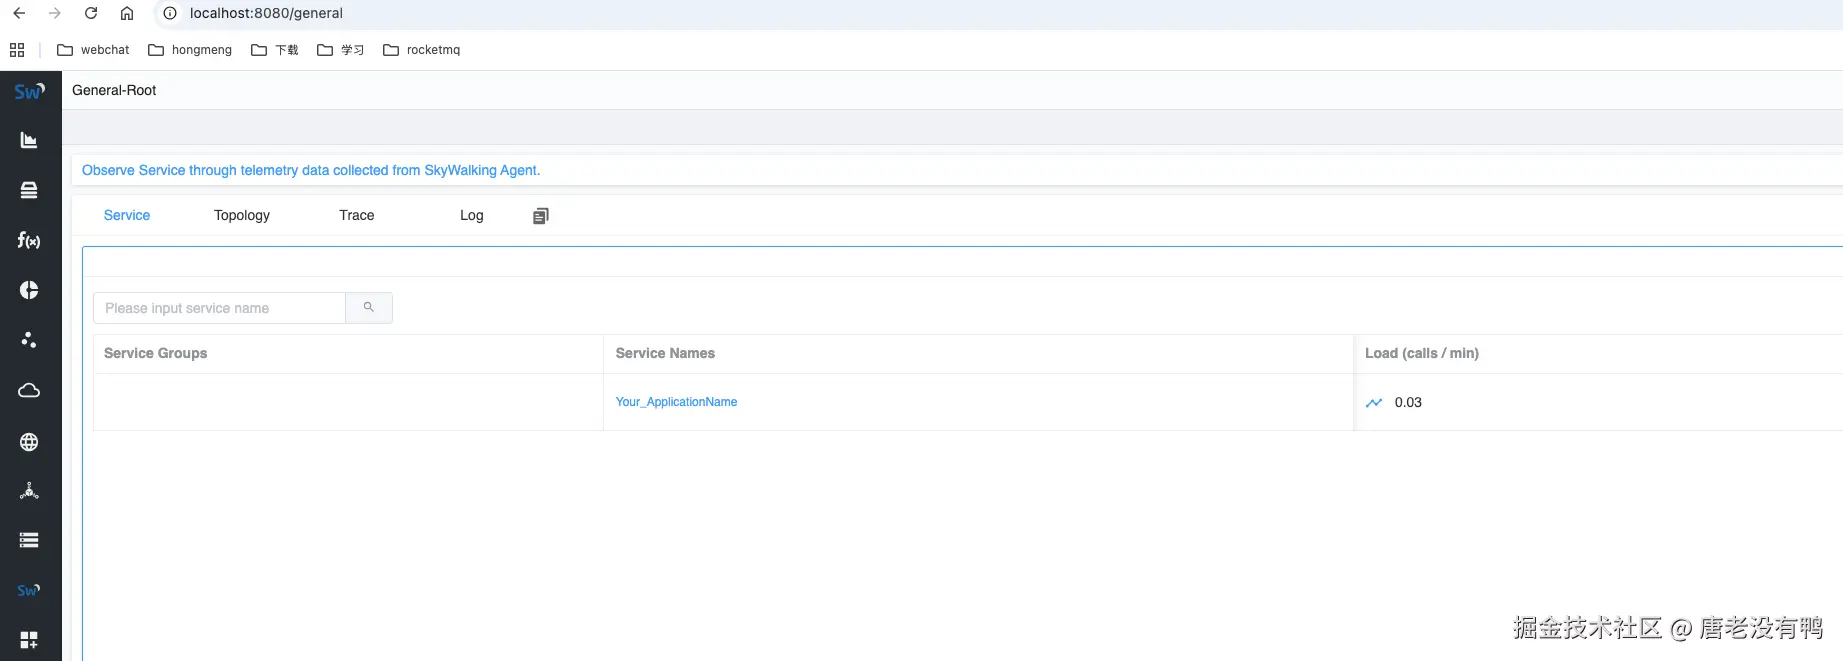Go back with browser back arrow
Screen dimensions: 1843x661
[x=19, y=13]
